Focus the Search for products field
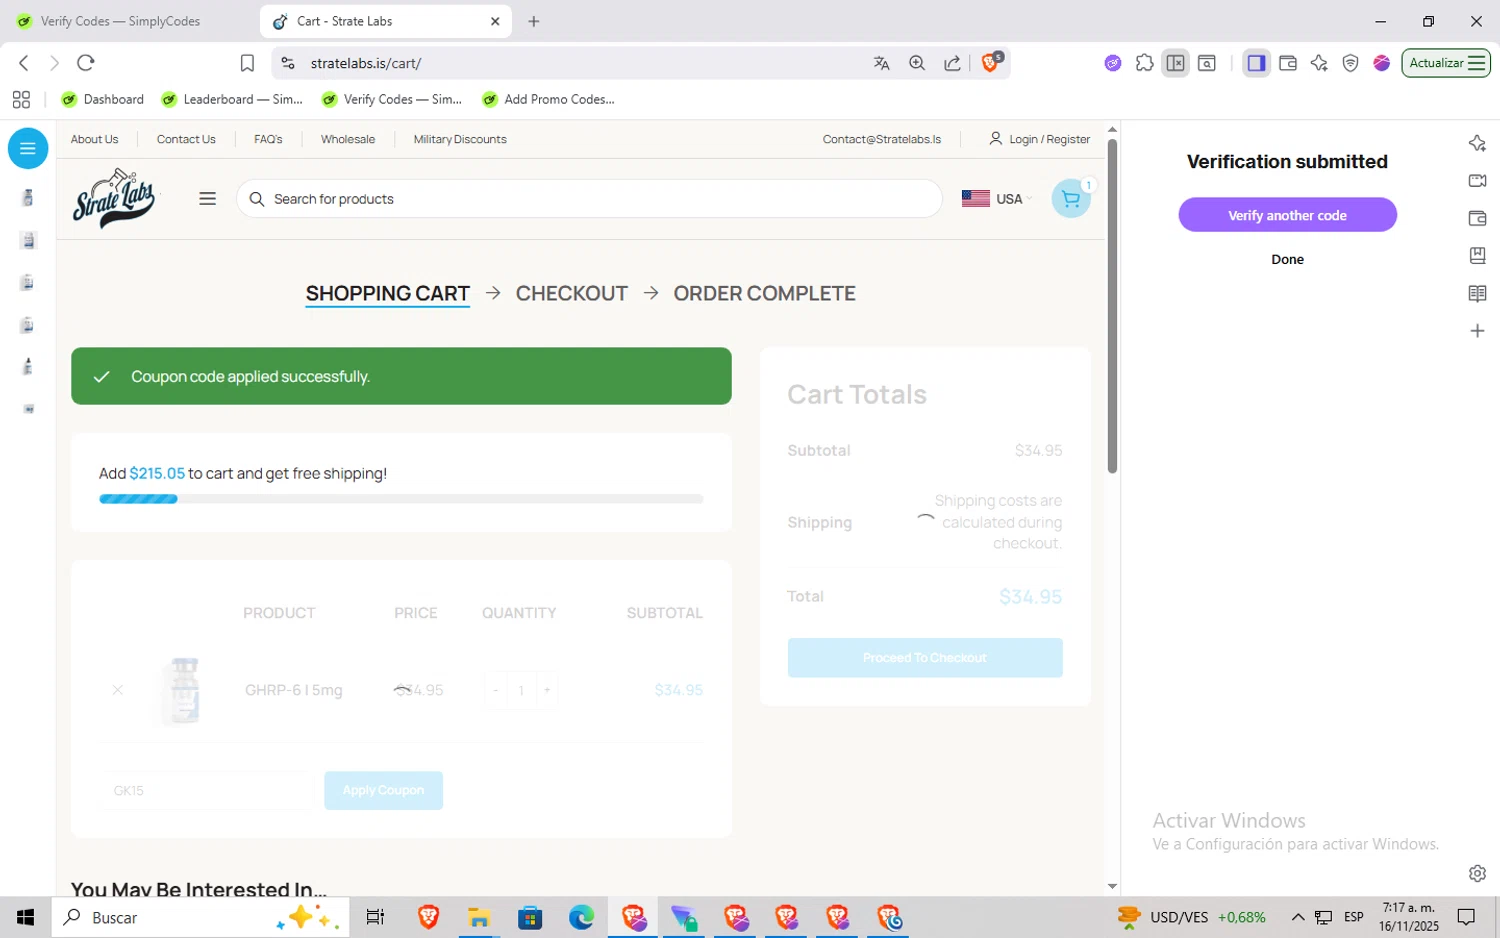 tap(589, 199)
